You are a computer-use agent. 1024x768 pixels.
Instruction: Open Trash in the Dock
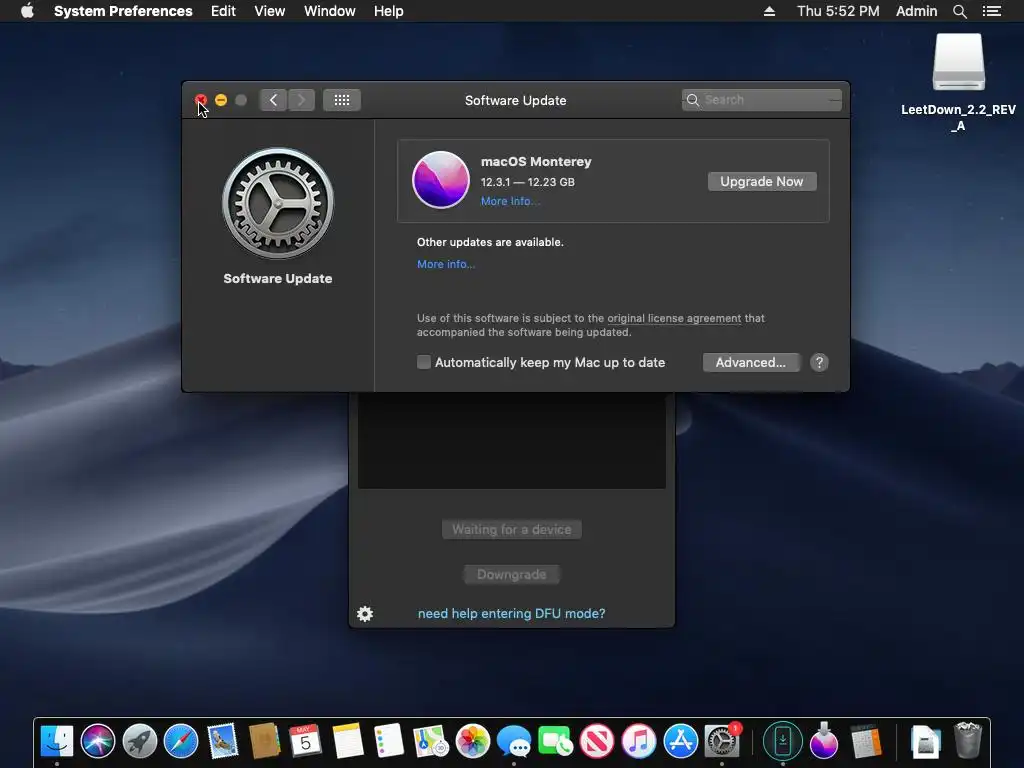967,741
